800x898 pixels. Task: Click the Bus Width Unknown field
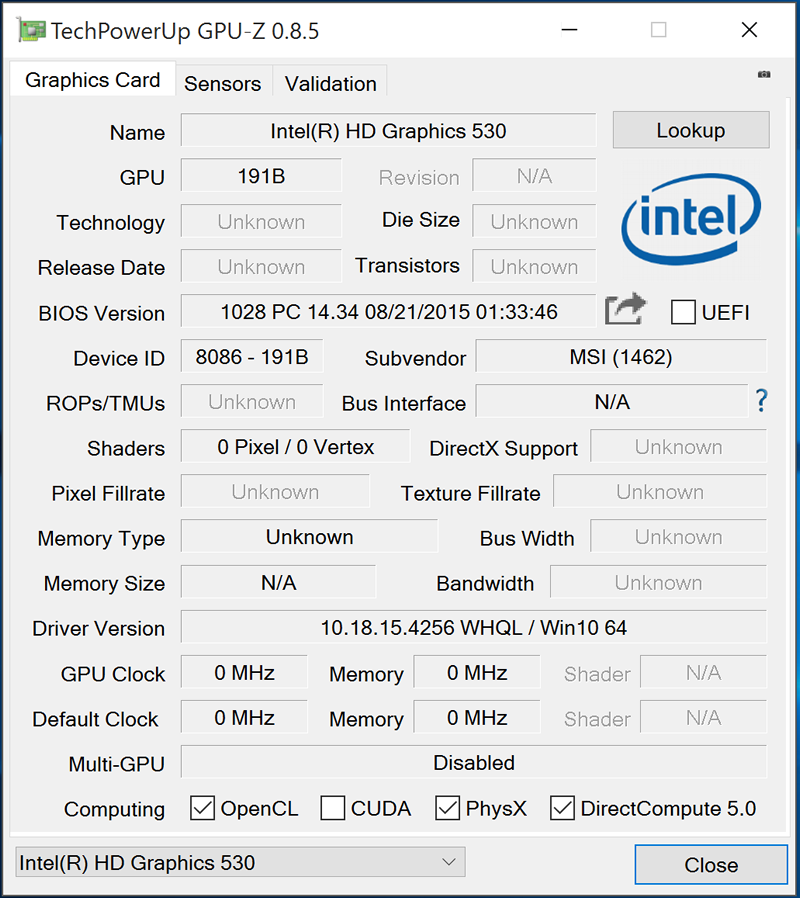(x=679, y=537)
